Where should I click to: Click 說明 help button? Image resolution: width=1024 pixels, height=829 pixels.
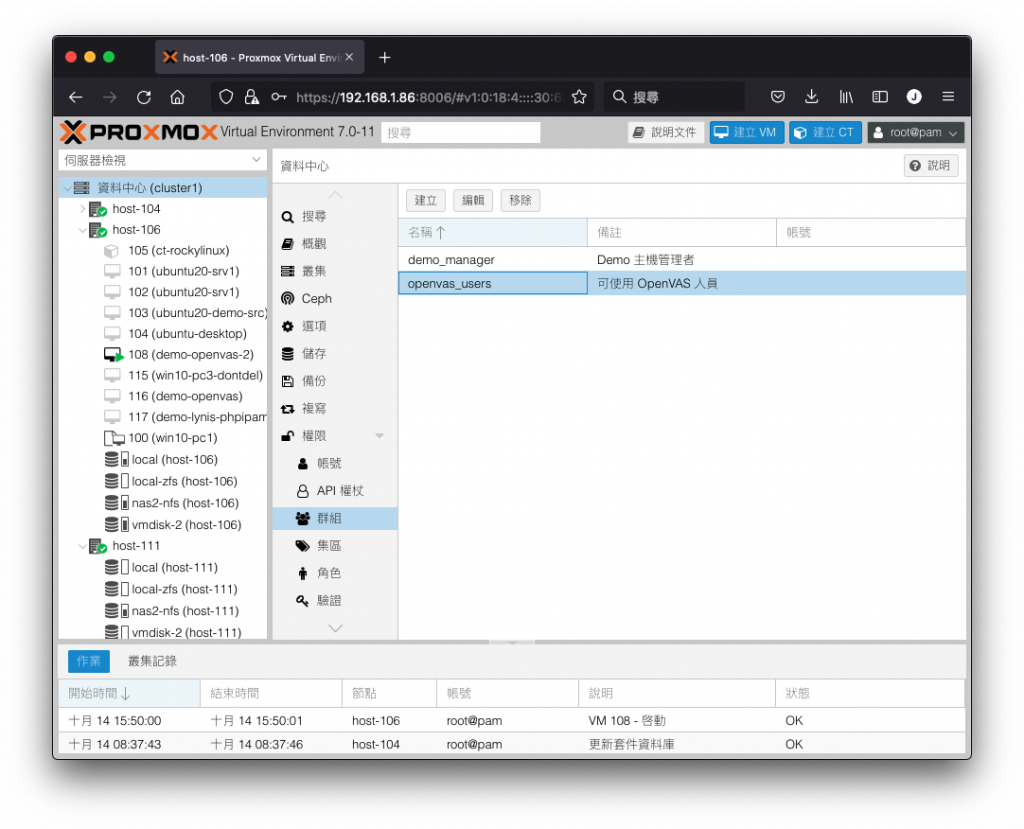click(x=931, y=165)
